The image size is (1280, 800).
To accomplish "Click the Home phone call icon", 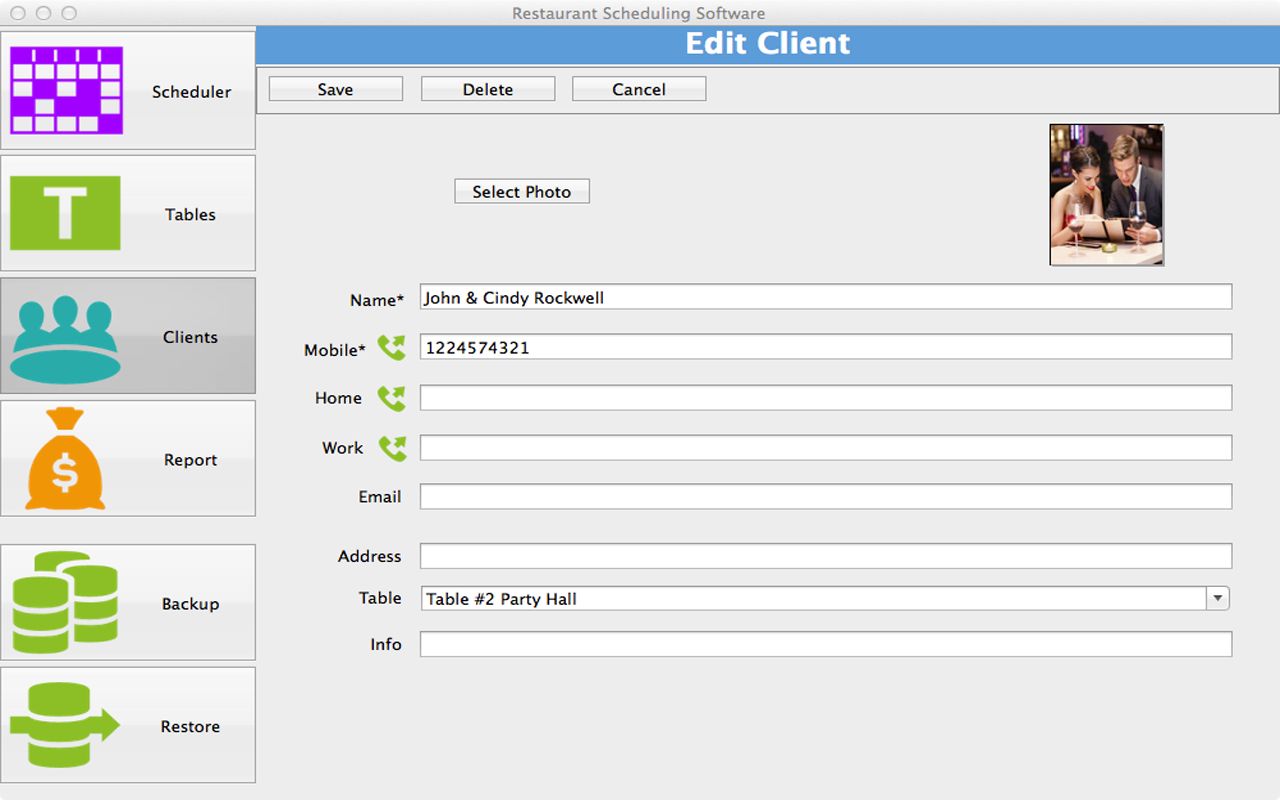I will pos(392,398).
